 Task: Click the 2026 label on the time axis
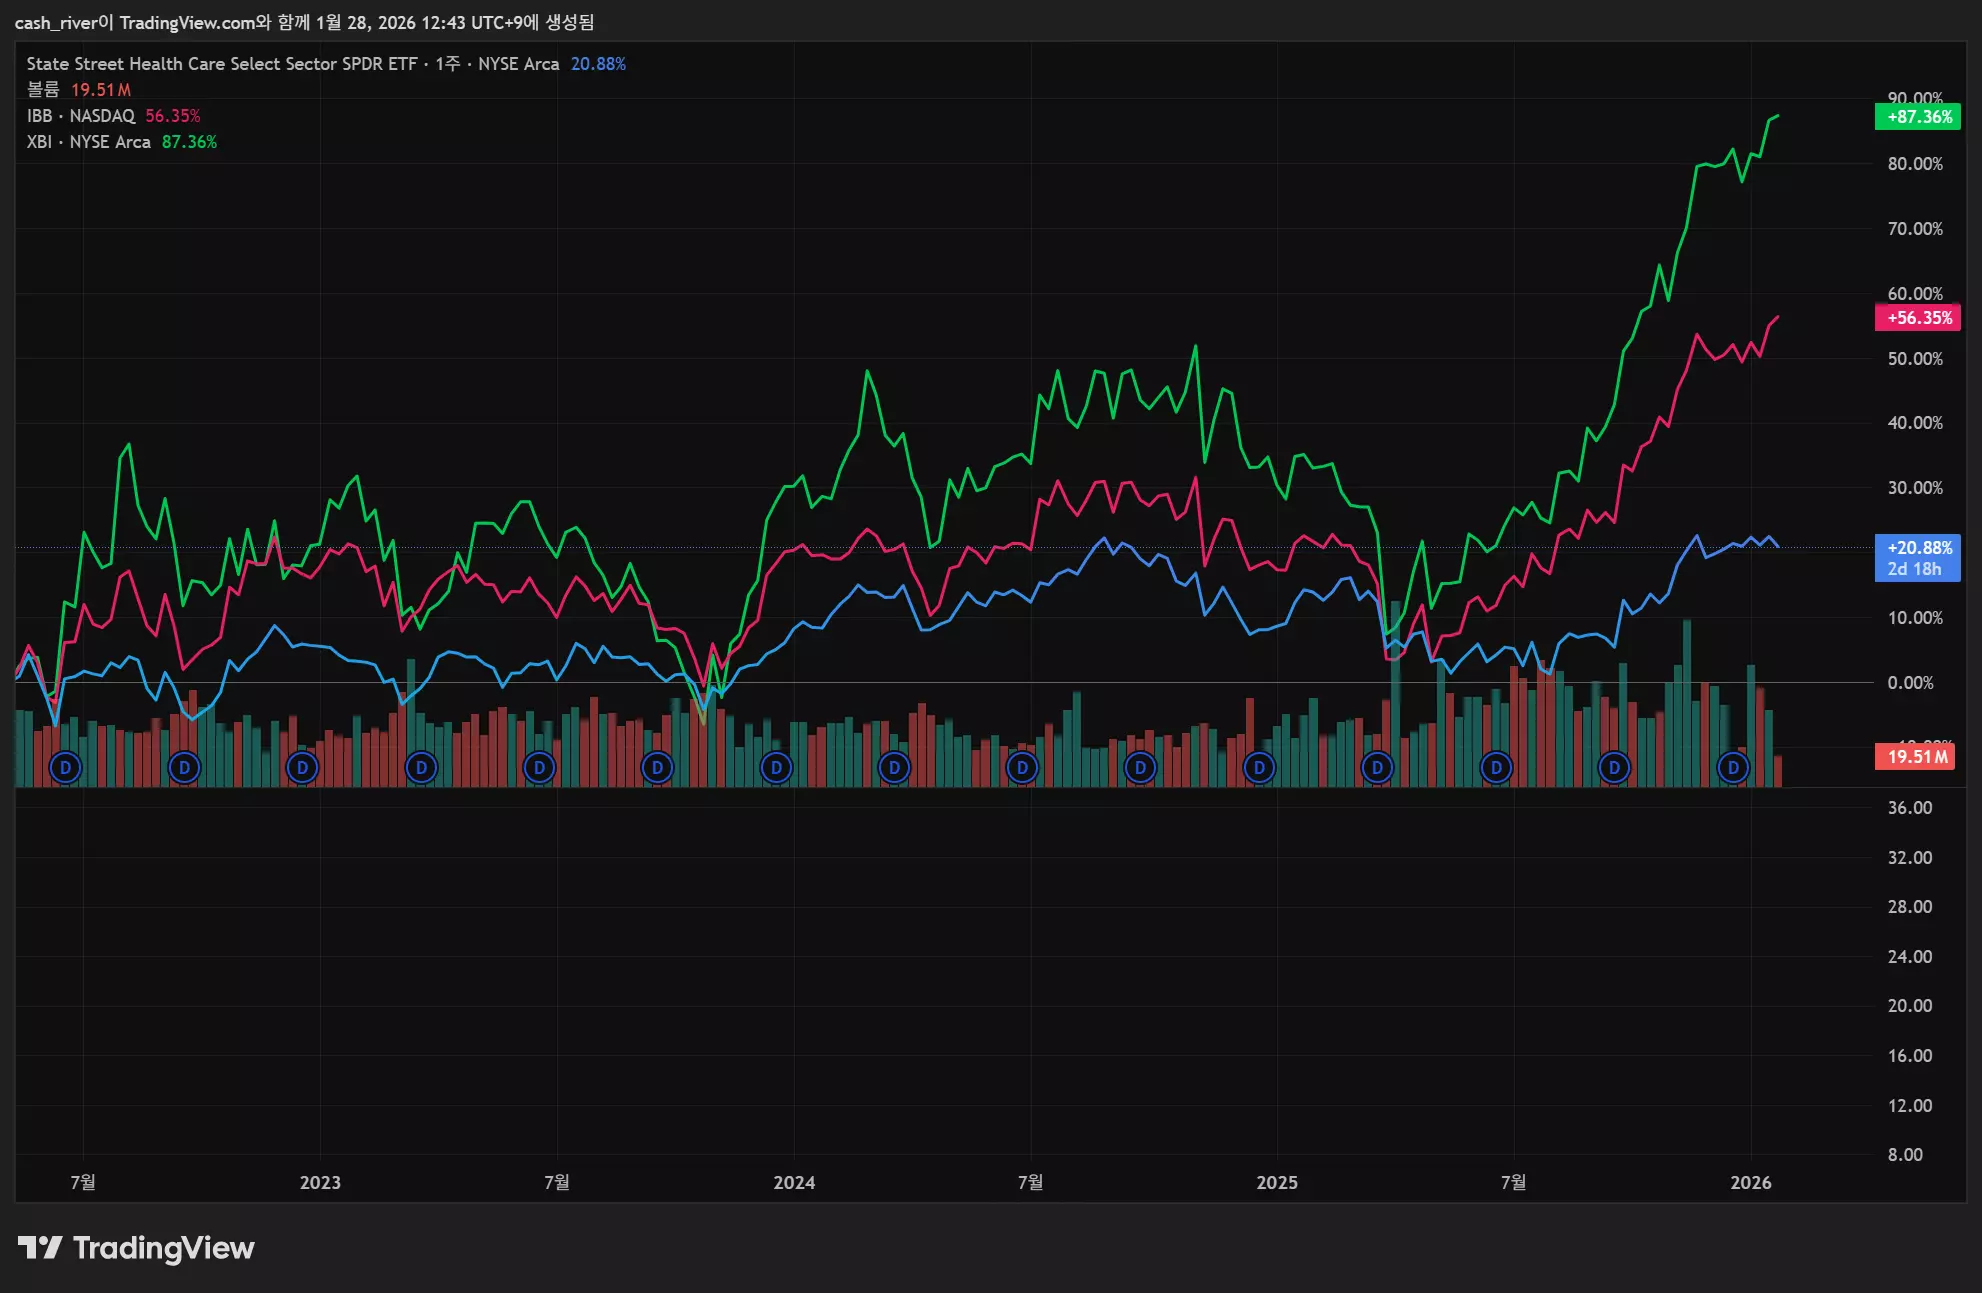(1751, 1183)
